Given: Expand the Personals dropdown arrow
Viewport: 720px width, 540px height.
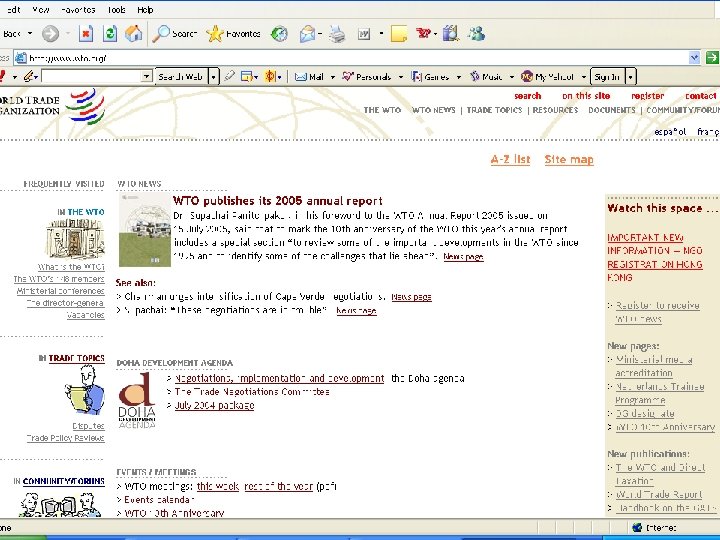Looking at the screenshot, I should click(400, 77).
